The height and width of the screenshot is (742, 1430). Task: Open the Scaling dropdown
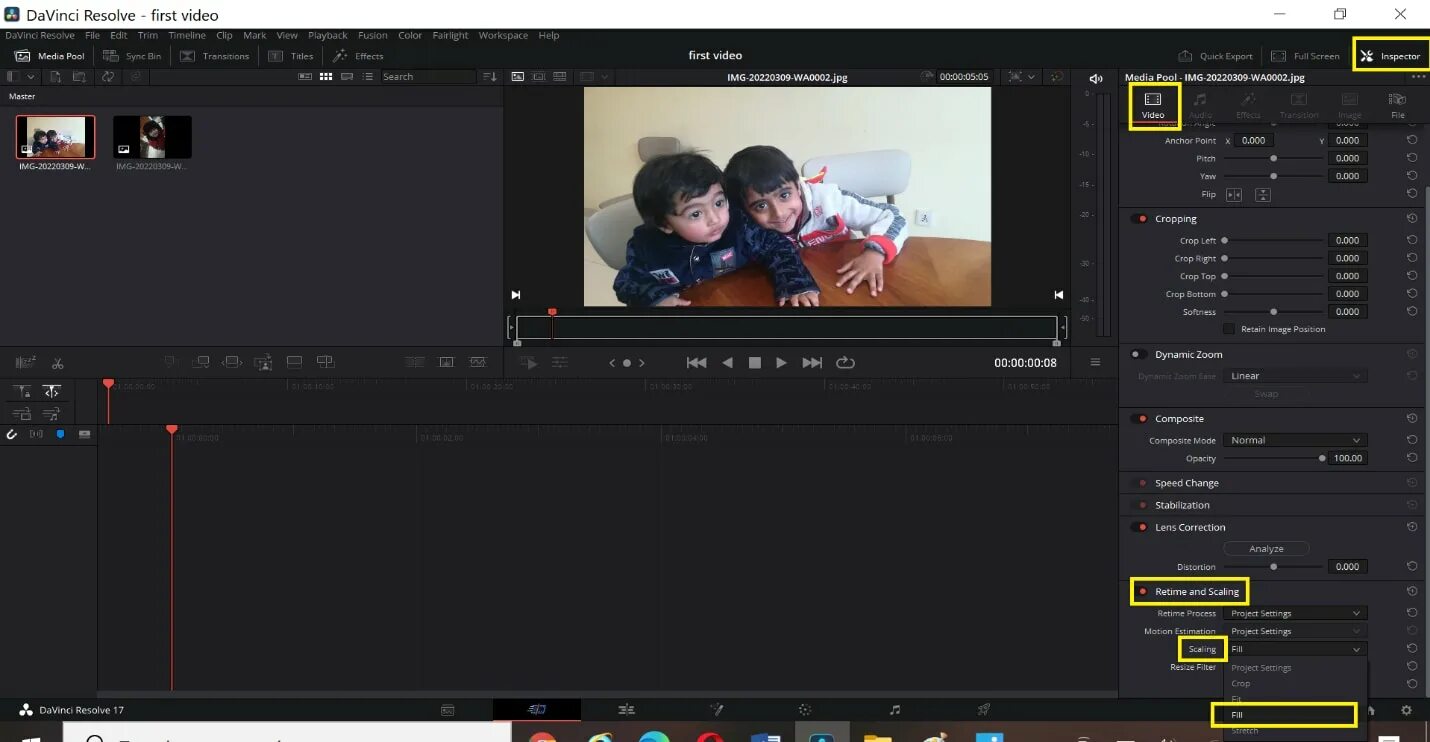(1295, 649)
